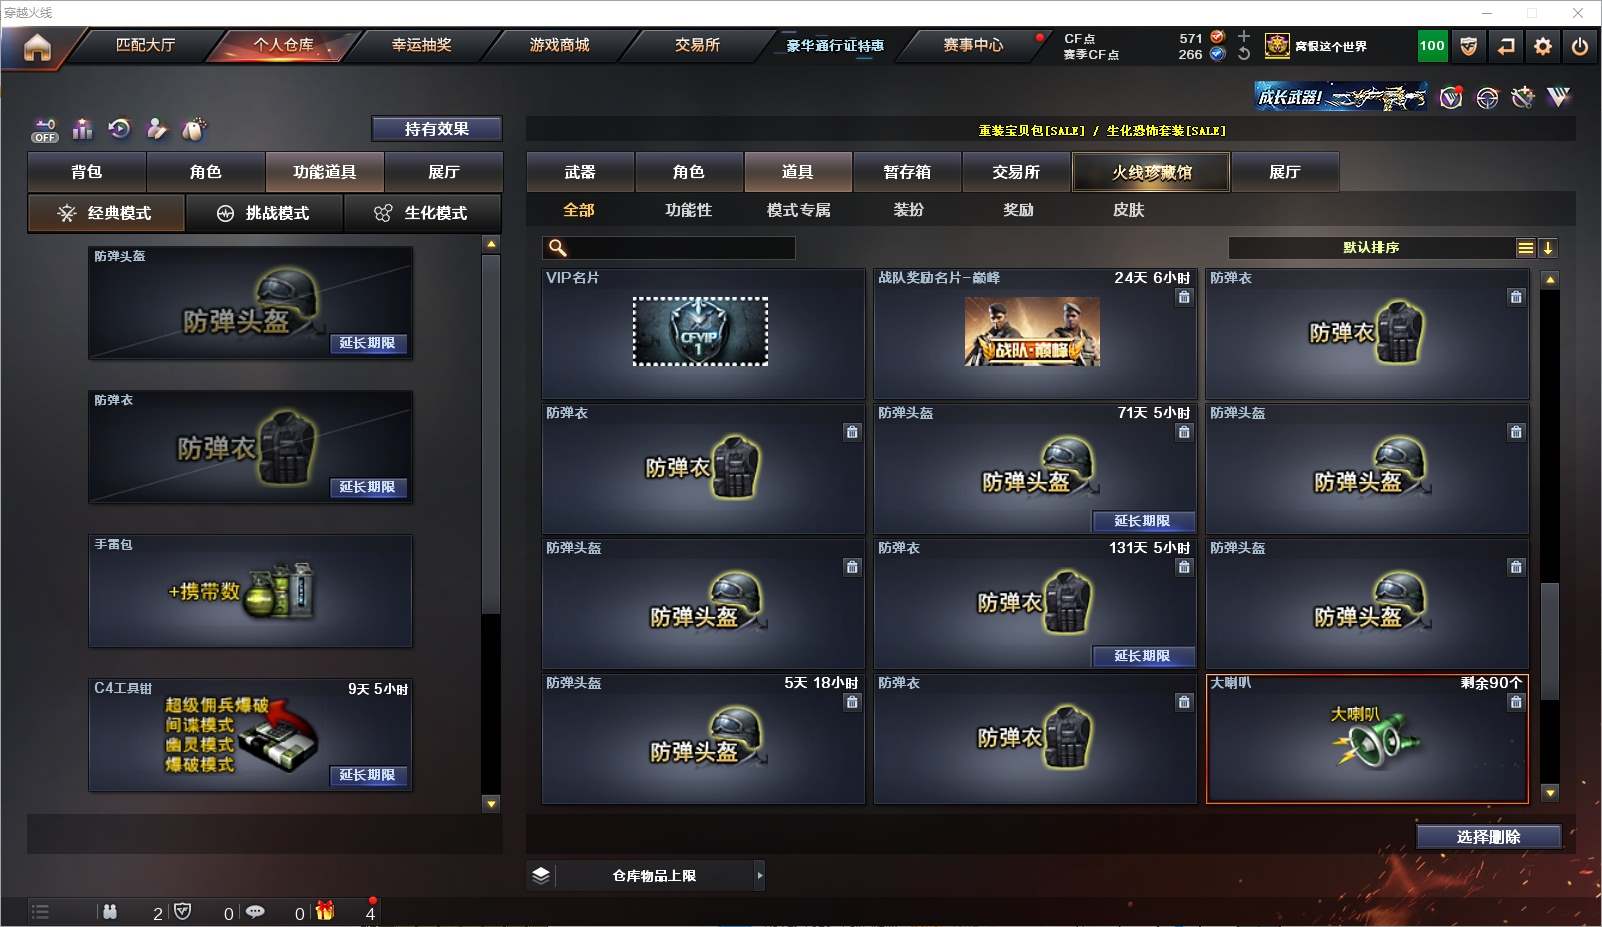Screen dimensions: 1602x927
Task: Open the 默认排序 sort dropdown
Action: (x=1371, y=248)
